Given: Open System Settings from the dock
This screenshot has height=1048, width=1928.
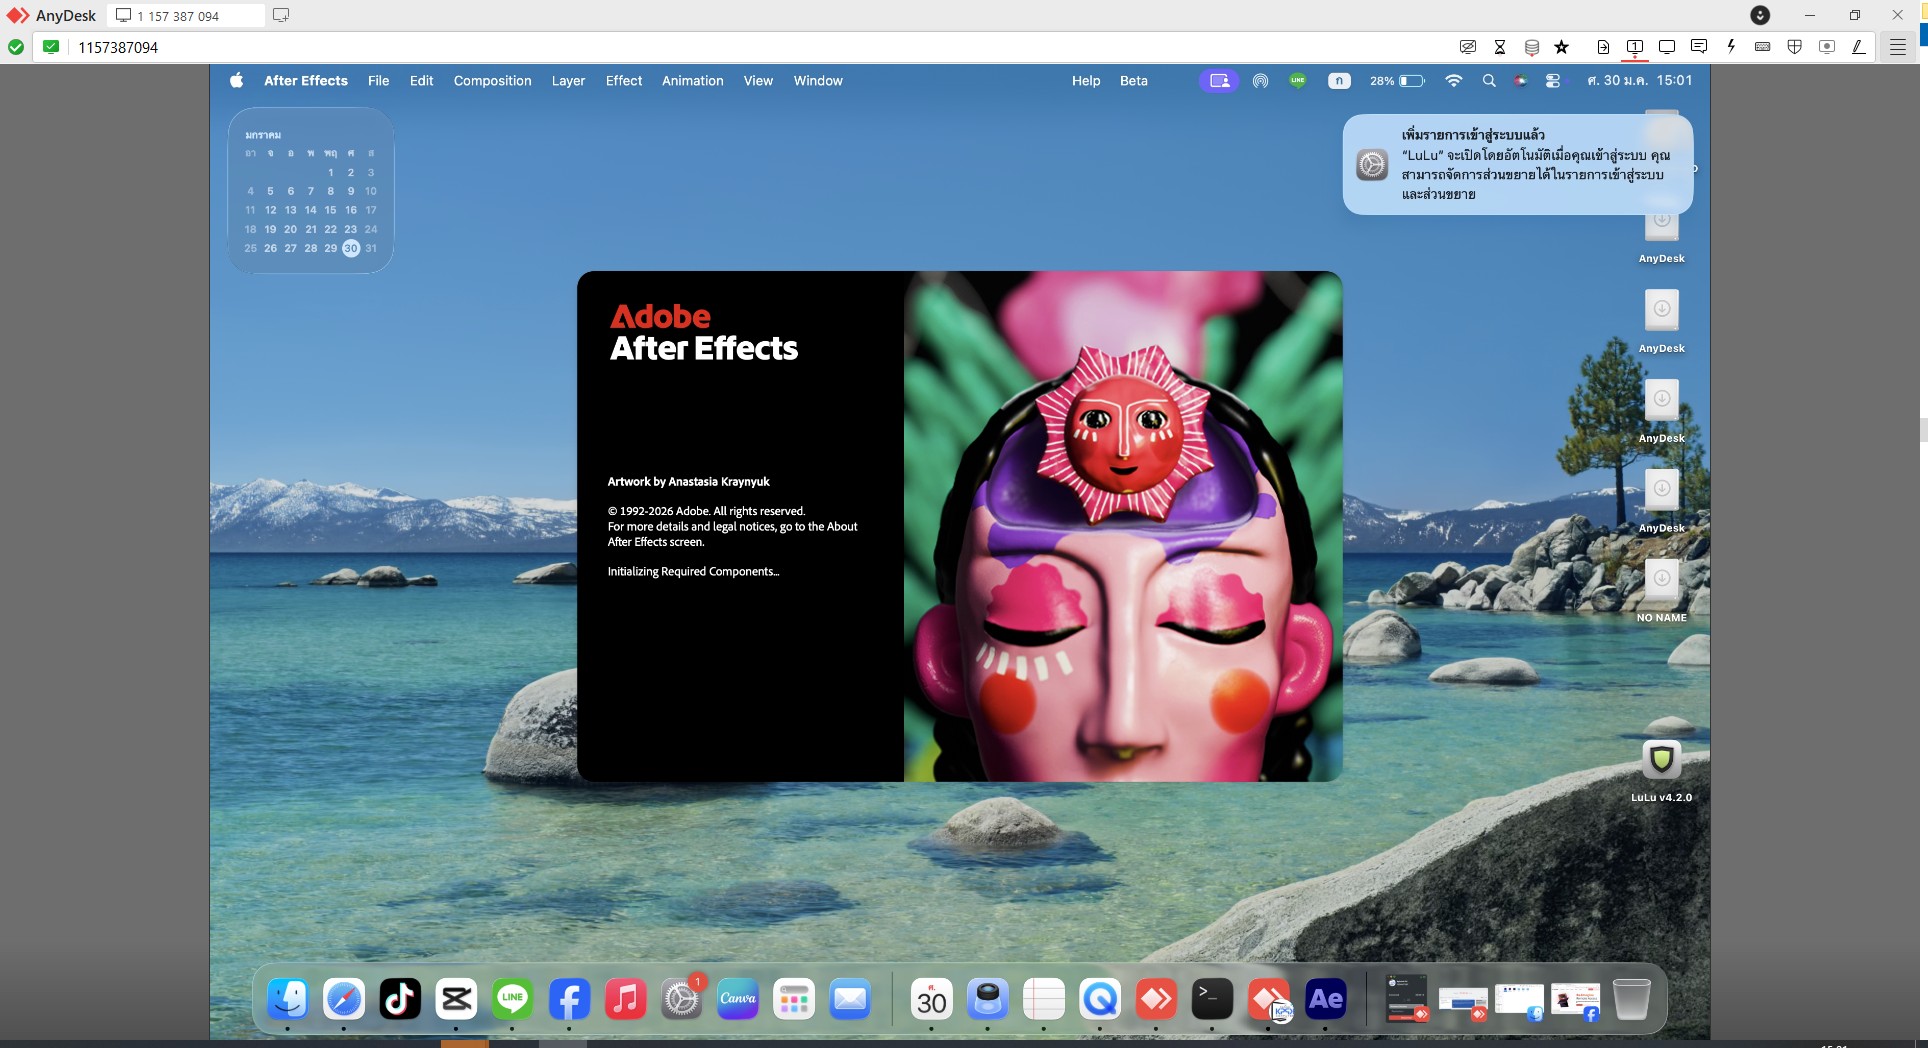Looking at the screenshot, I should click(682, 999).
